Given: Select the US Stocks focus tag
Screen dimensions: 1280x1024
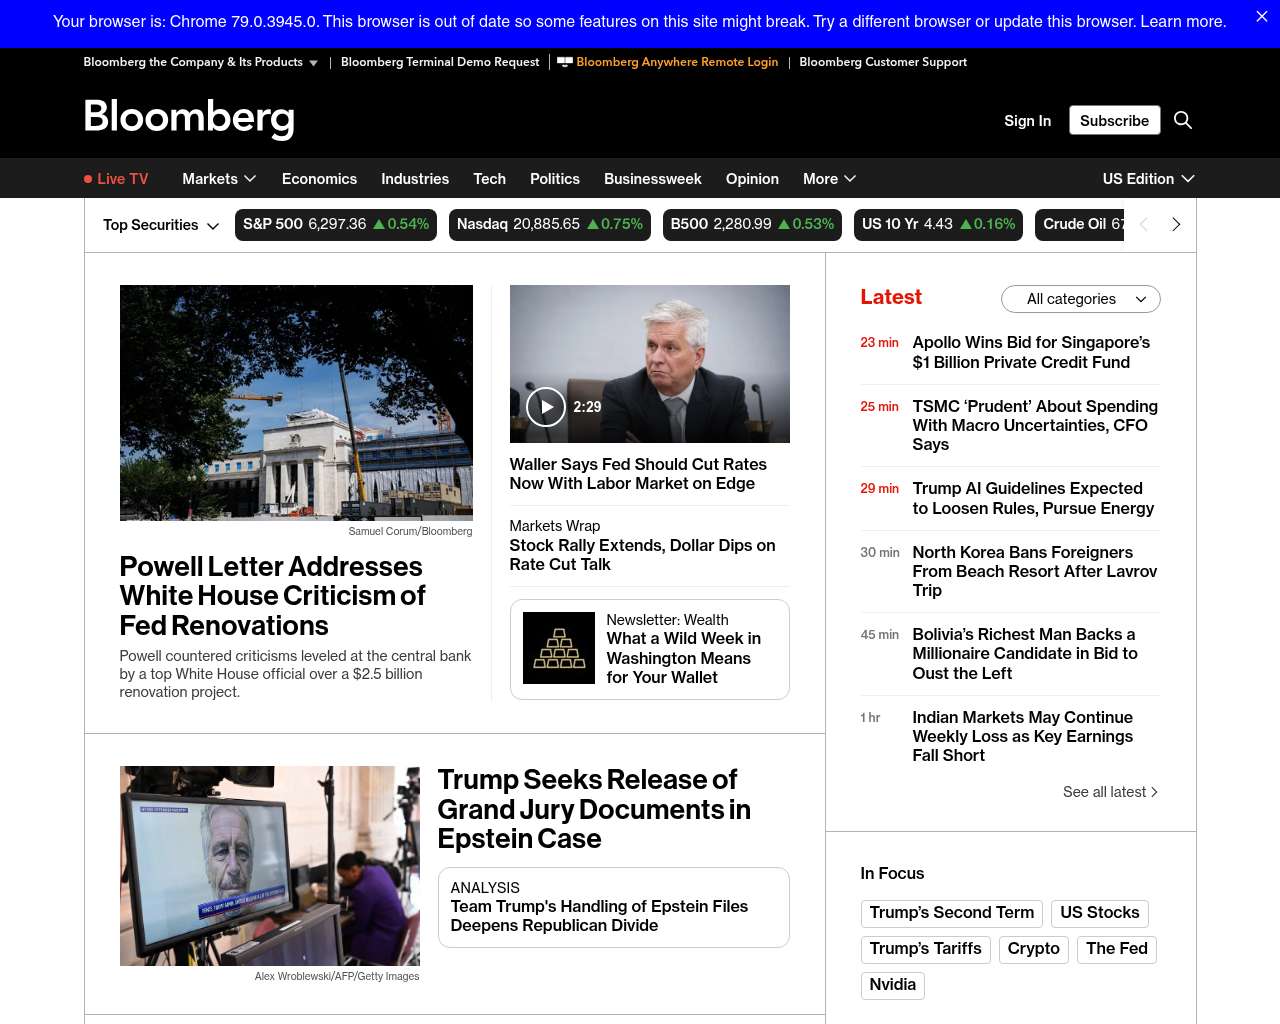Looking at the screenshot, I should 1100,913.
